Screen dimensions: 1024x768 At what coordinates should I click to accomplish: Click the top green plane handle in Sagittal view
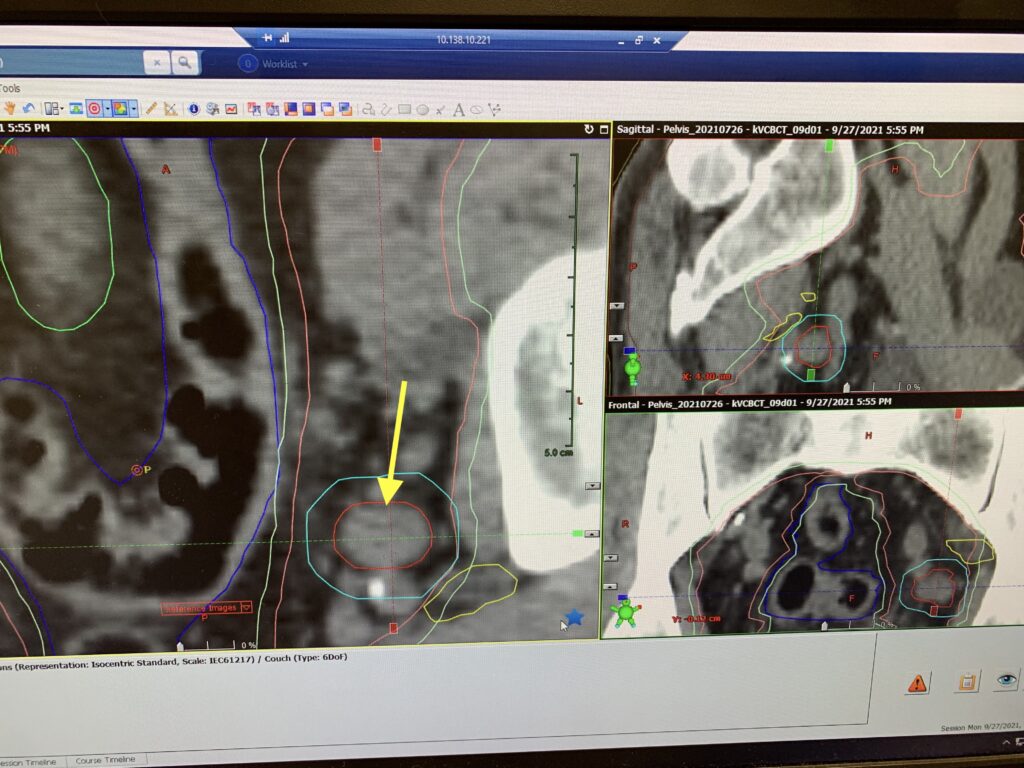tap(829, 146)
